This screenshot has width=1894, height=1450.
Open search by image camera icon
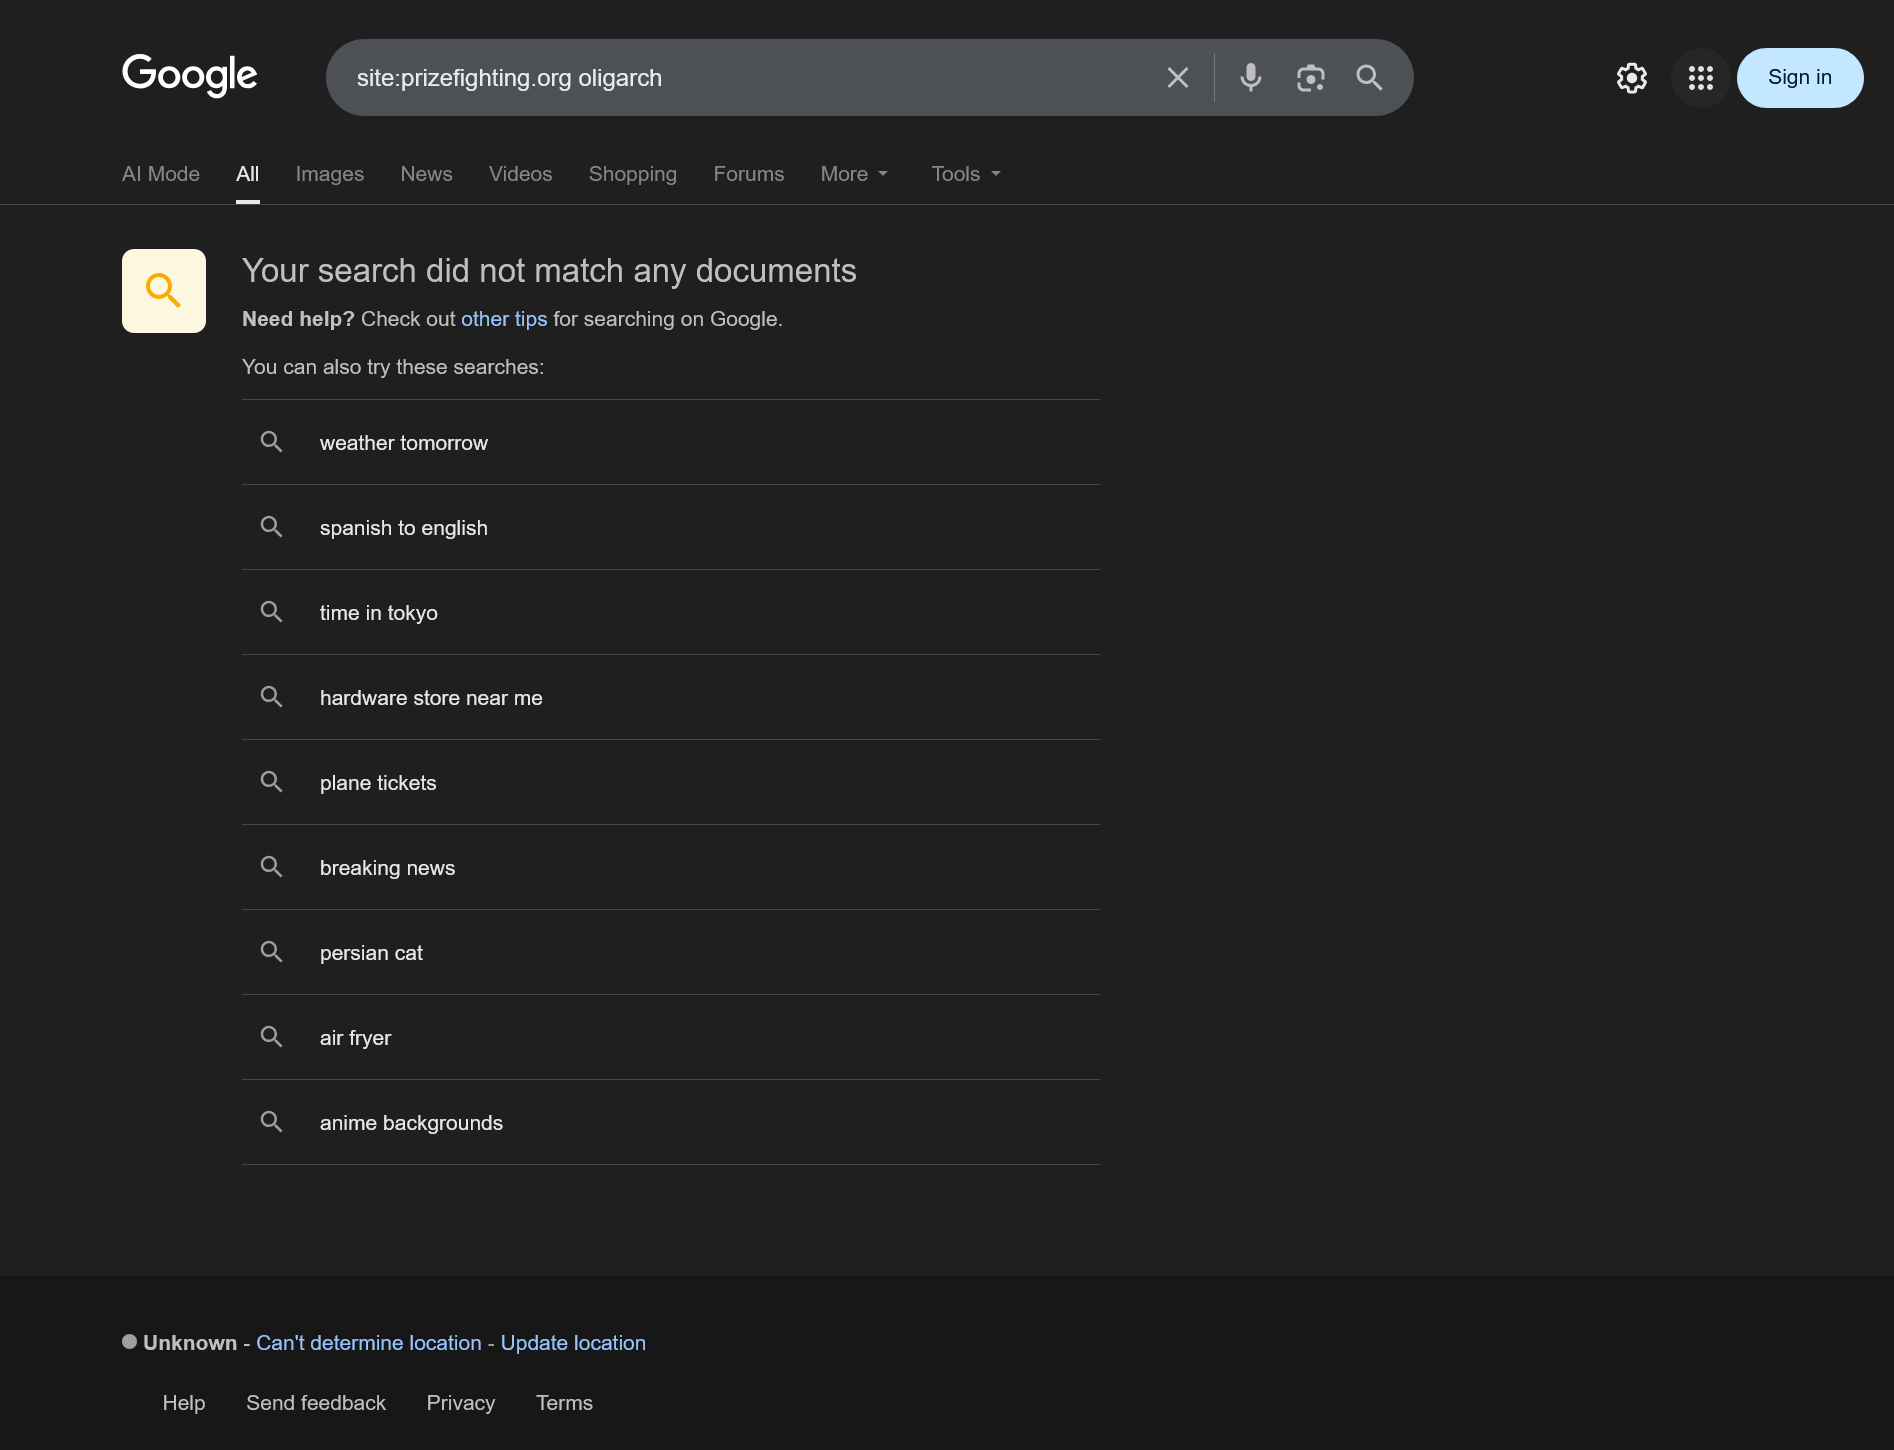(x=1310, y=78)
